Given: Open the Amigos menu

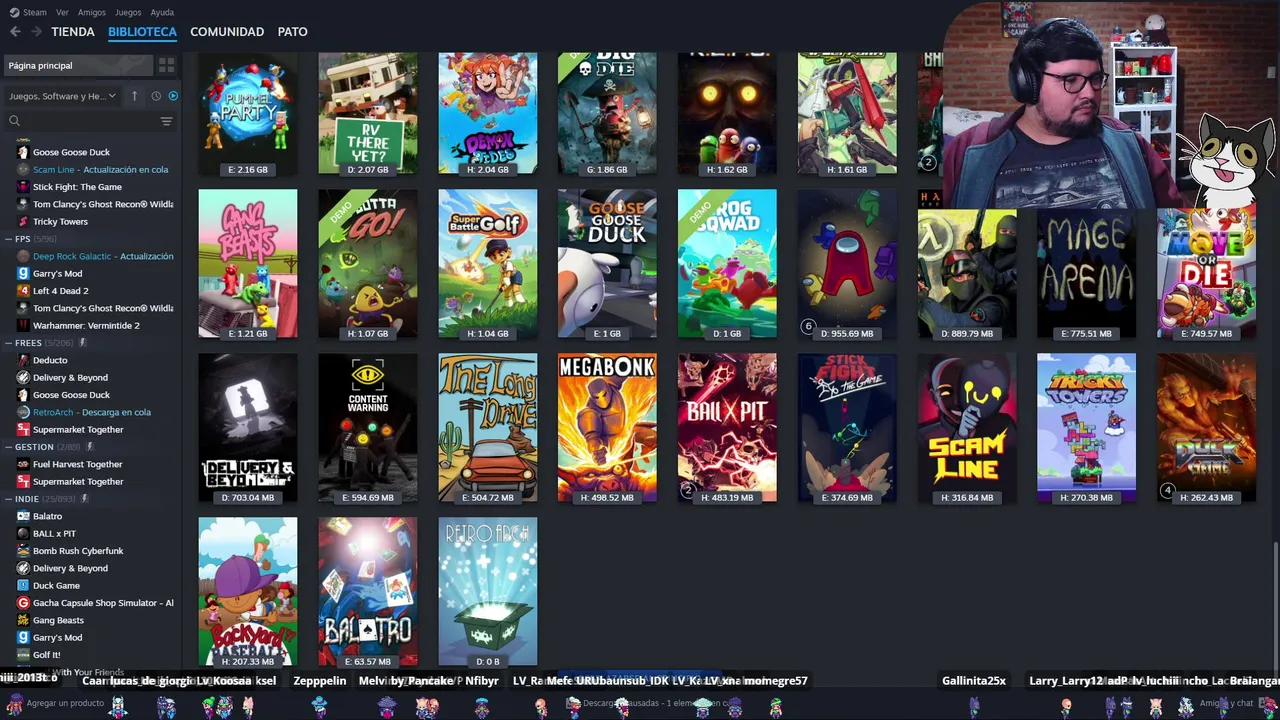Looking at the screenshot, I should [x=92, y=12].
